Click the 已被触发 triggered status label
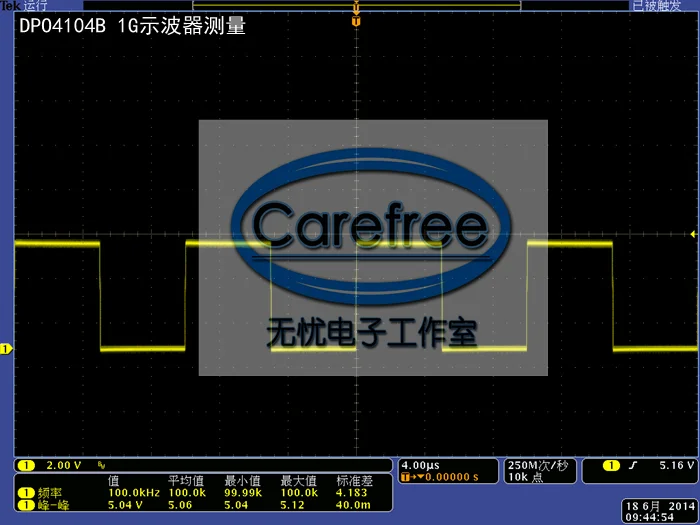This screenshot has height=525, width=700. [x=657, y=5]
